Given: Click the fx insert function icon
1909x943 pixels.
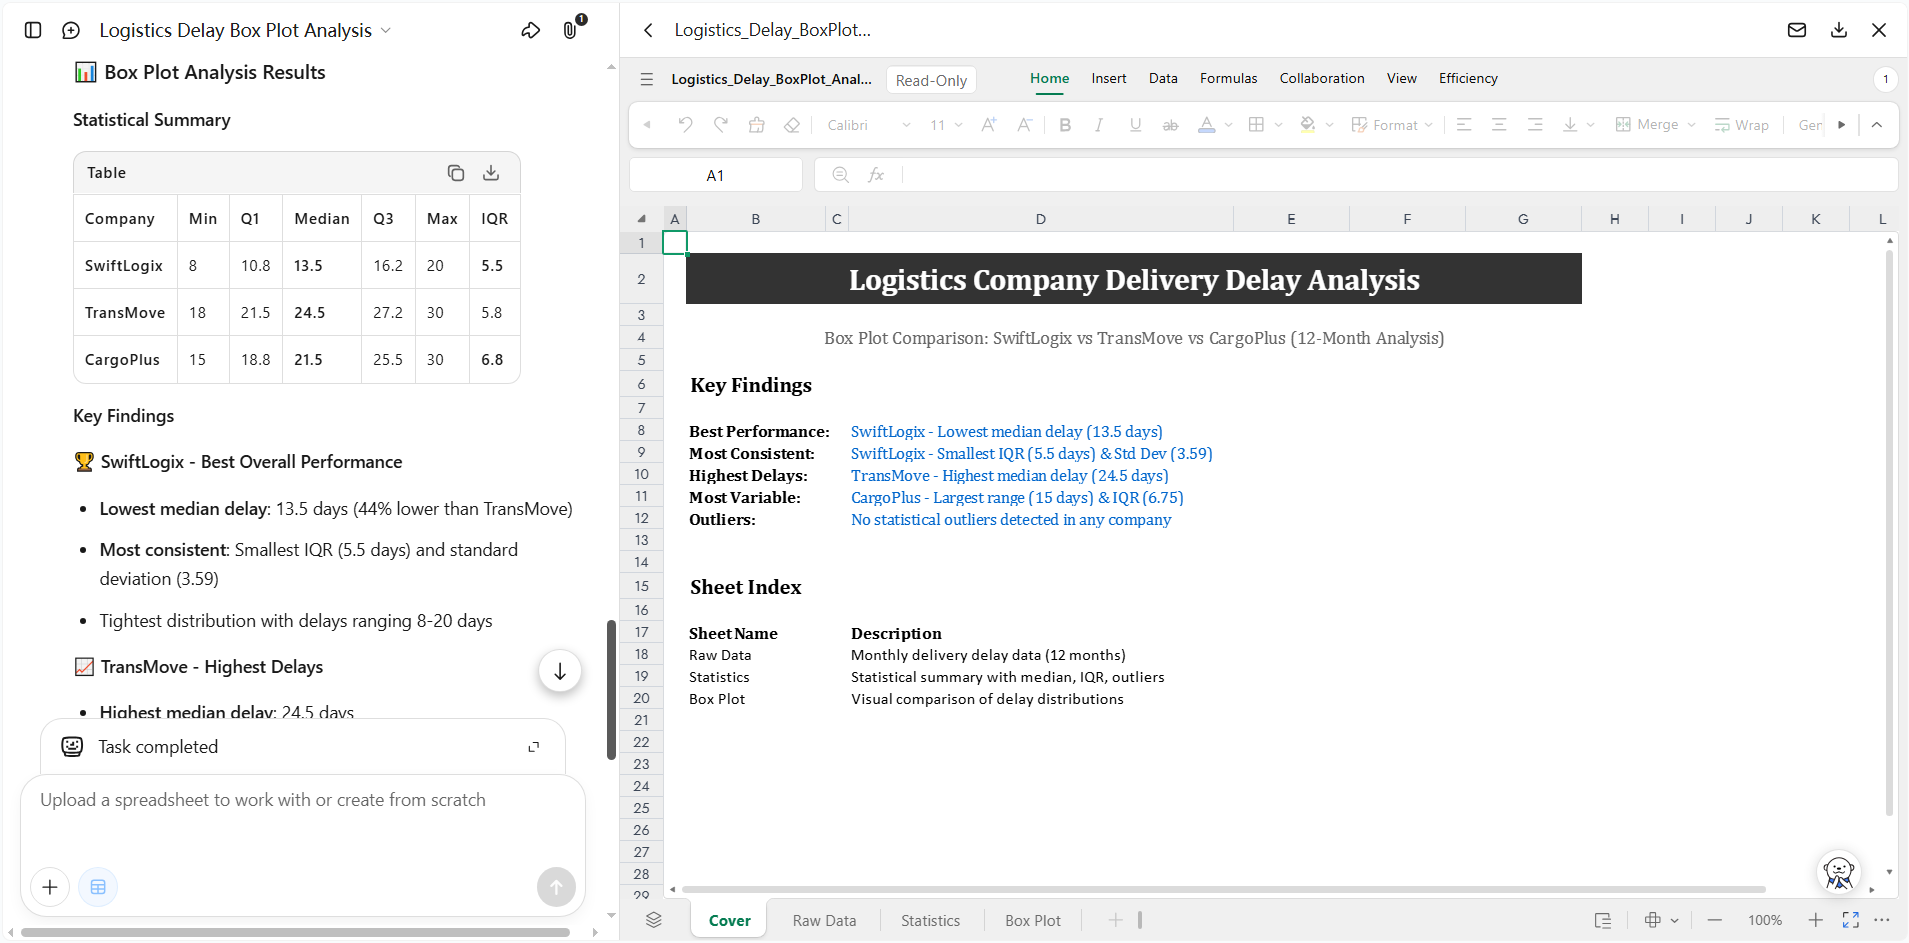Looking at the screenshot, I should pos(876,175).
